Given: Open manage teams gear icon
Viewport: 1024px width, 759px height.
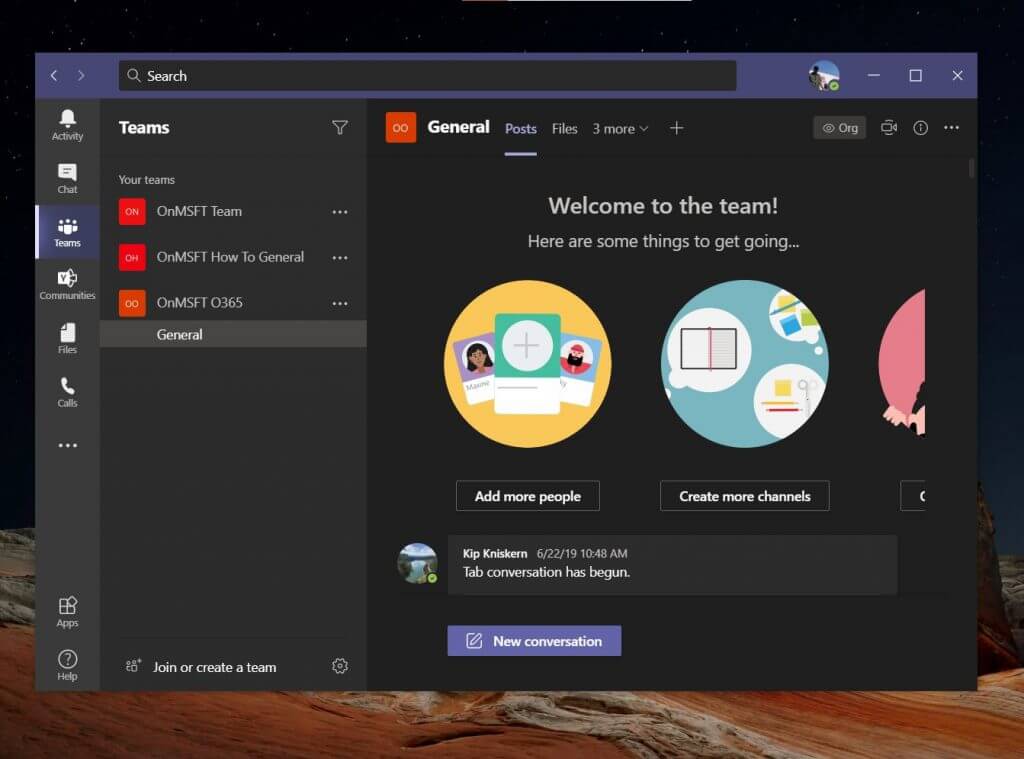Looking at the screenshot, I should pyautogui.click(x=340, y=666).
